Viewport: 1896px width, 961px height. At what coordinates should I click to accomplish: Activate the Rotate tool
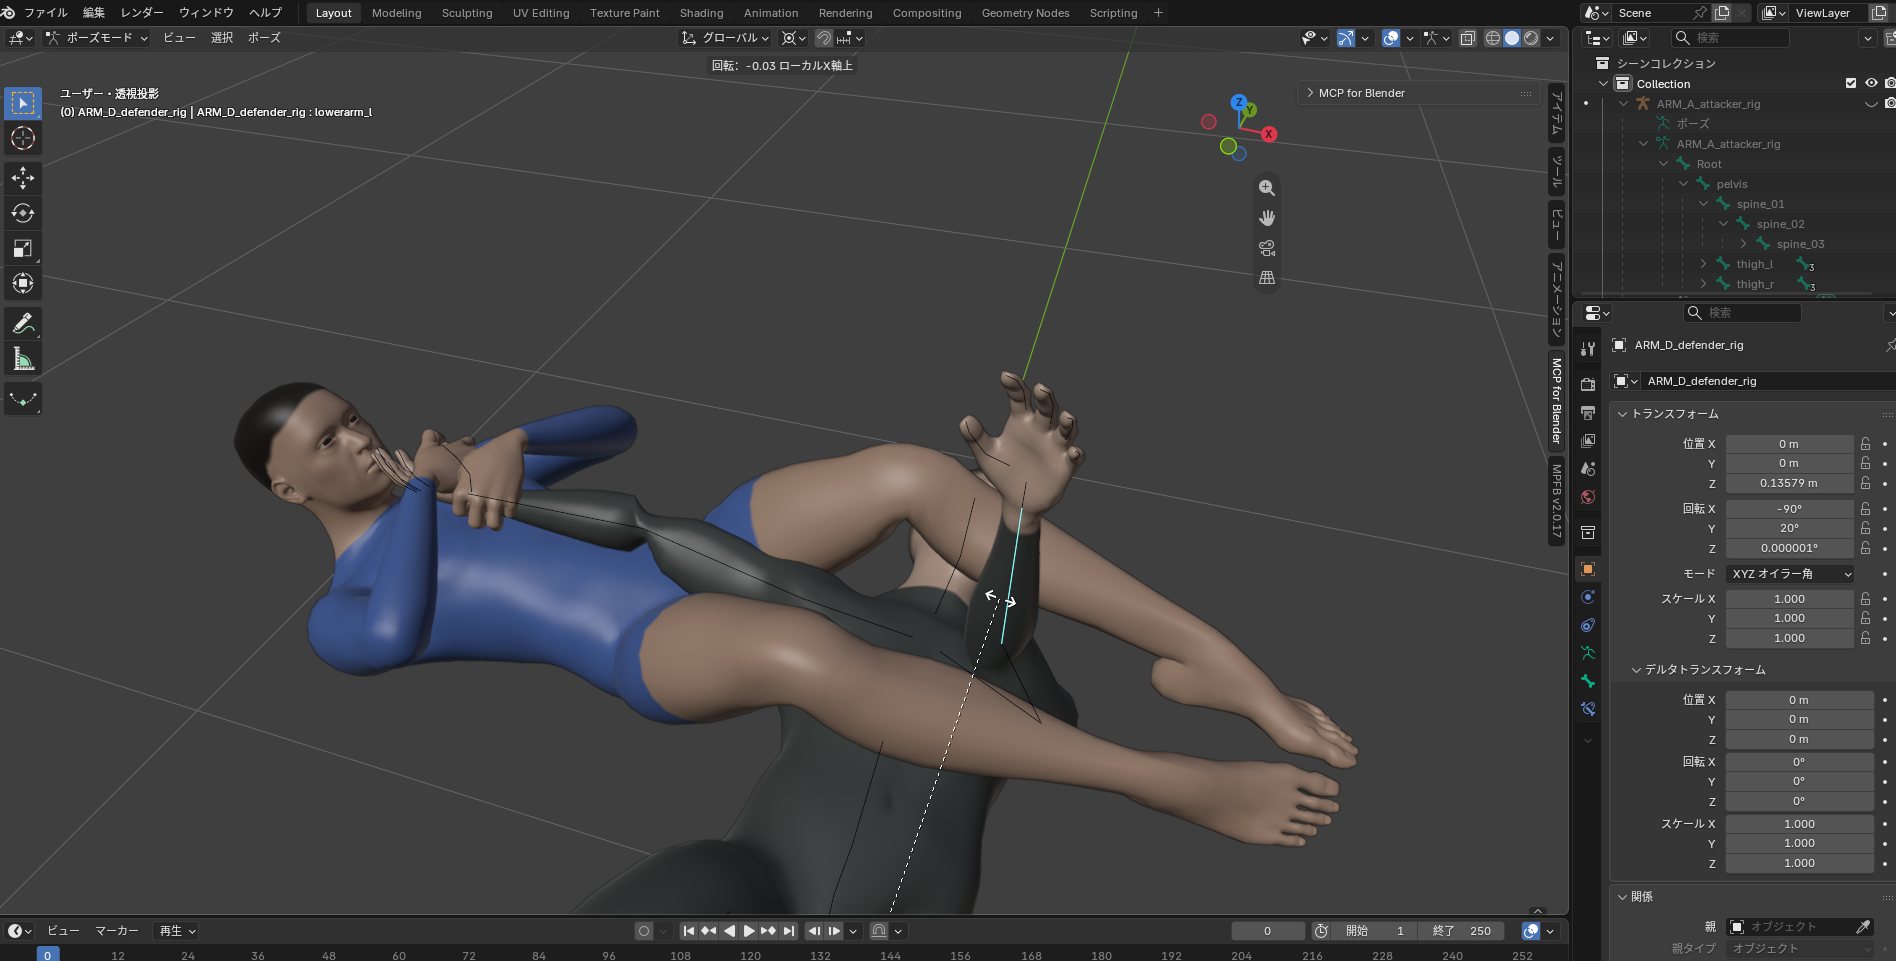coord(23,213)
